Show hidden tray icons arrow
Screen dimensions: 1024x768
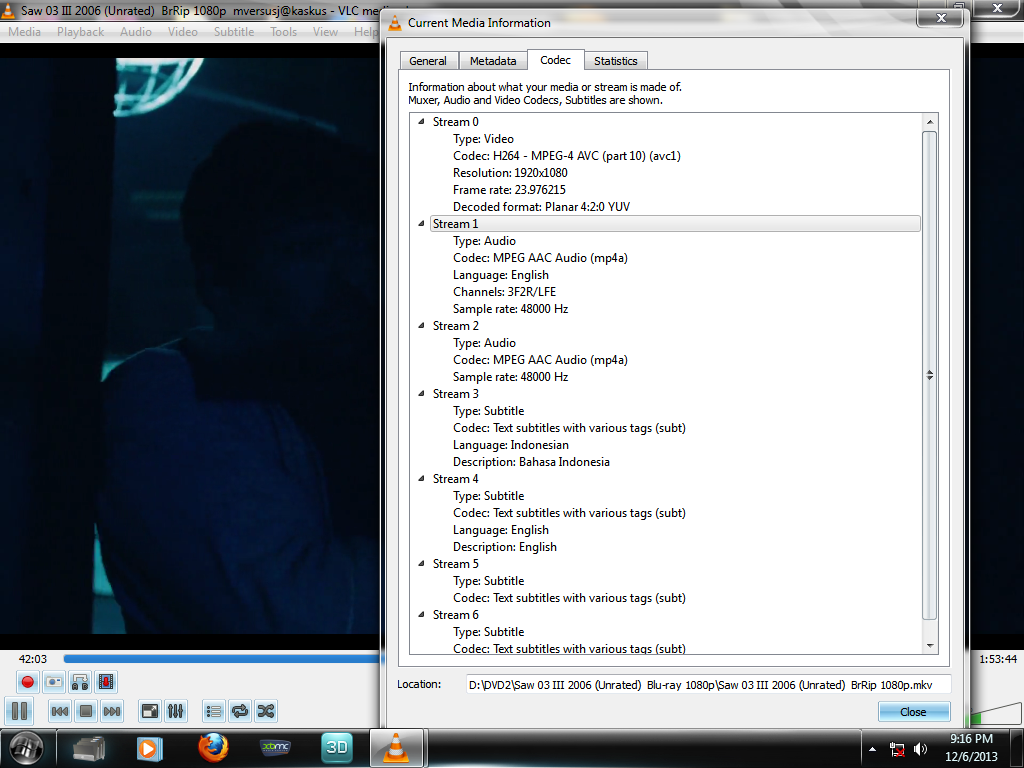pos(872,749)
